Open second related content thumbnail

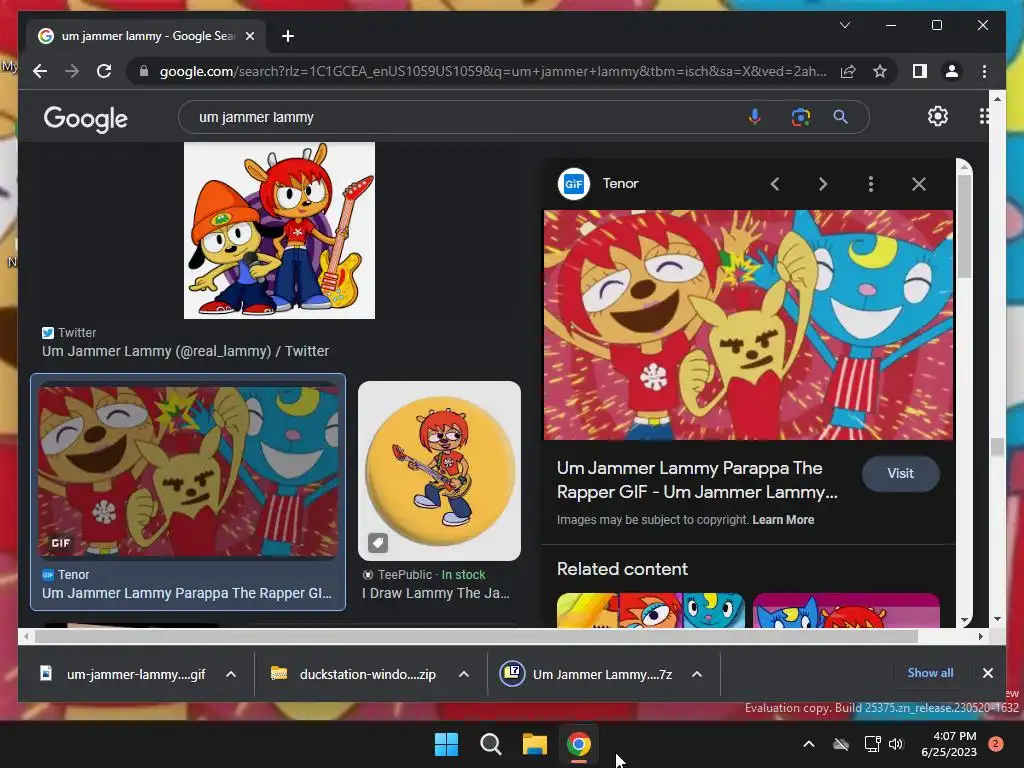[846, 610]
